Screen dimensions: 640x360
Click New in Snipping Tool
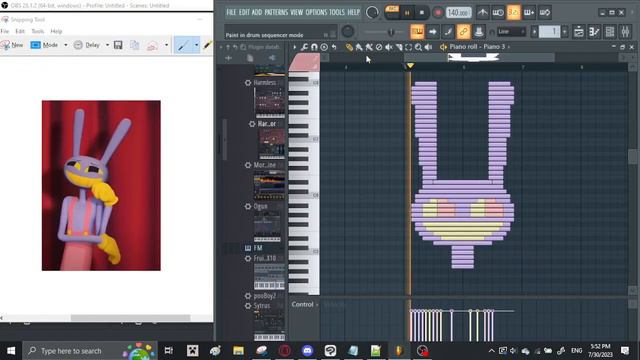pos(12,45)
